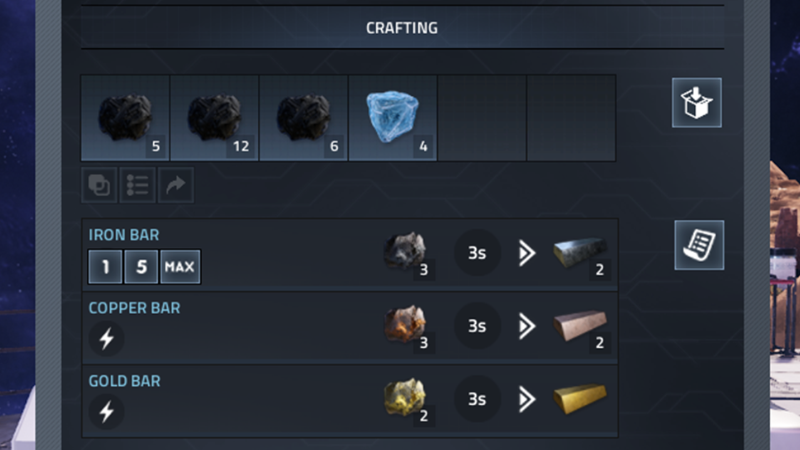The image size is (800, 450).
Task: Click the curved share arrow icon
Action: pos(176,185)
